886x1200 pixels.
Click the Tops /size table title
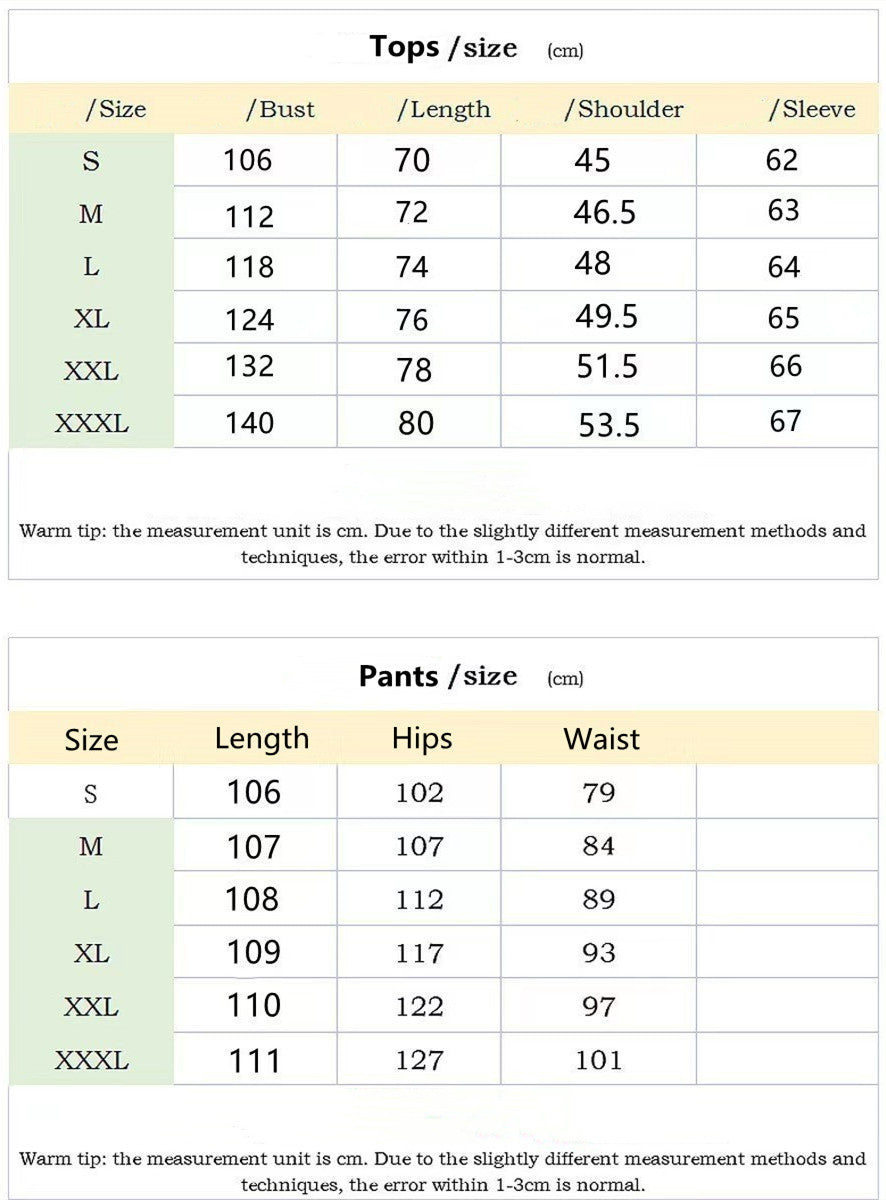pyautogui.click(x=443, y=48)
